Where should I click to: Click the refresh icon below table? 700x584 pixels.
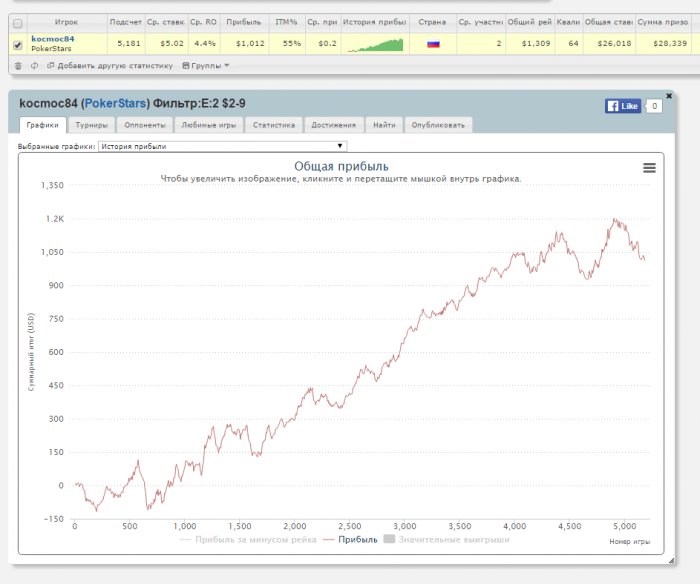(x=34, y=66)
